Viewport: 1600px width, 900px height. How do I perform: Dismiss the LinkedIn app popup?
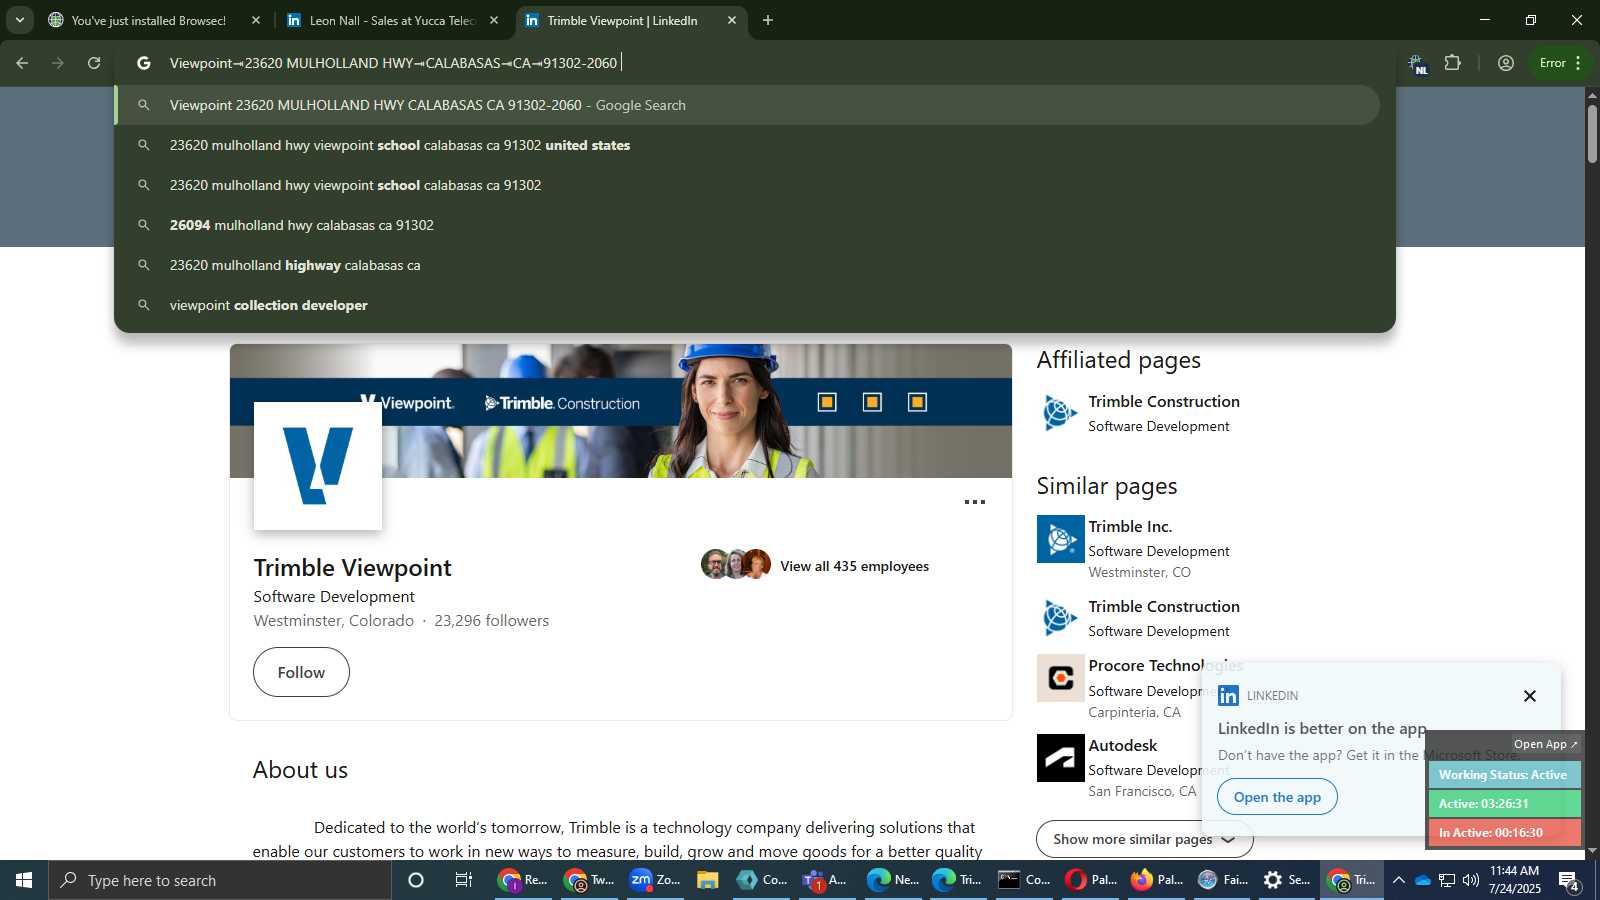1529,696
